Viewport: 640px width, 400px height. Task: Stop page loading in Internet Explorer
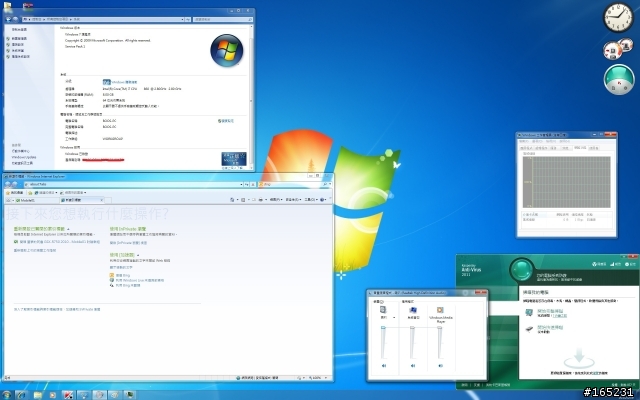[253, 184]
